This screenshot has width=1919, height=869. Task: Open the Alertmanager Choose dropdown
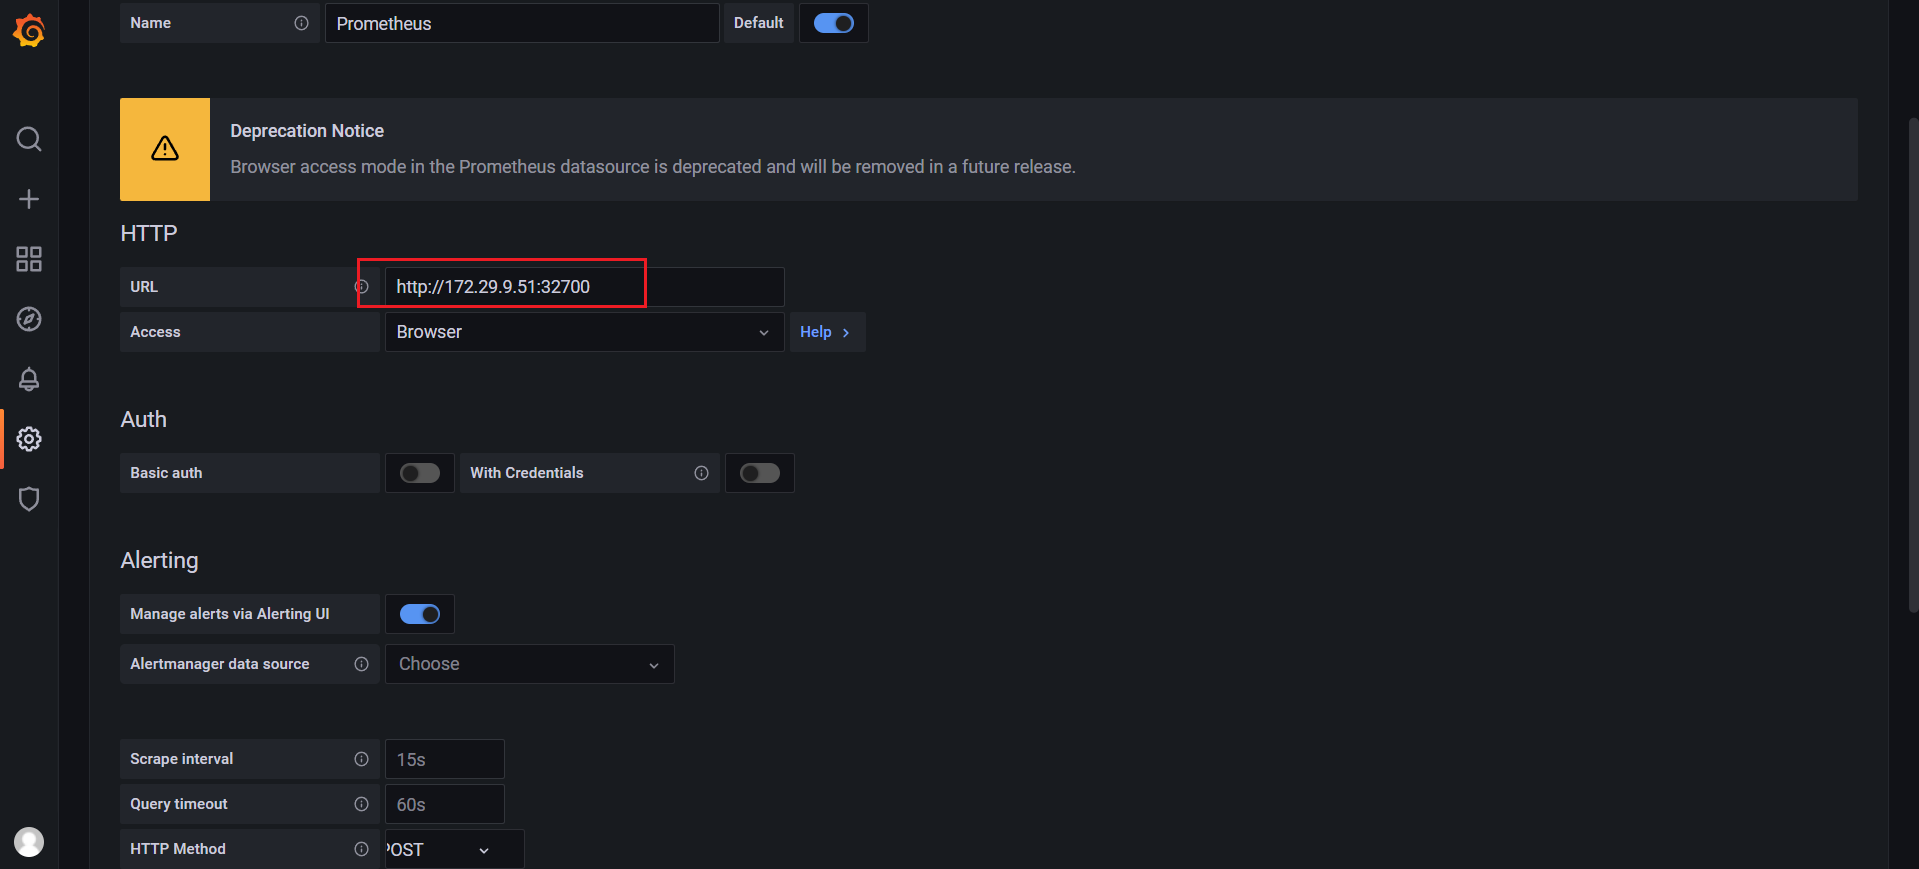(x=529, y=664)
